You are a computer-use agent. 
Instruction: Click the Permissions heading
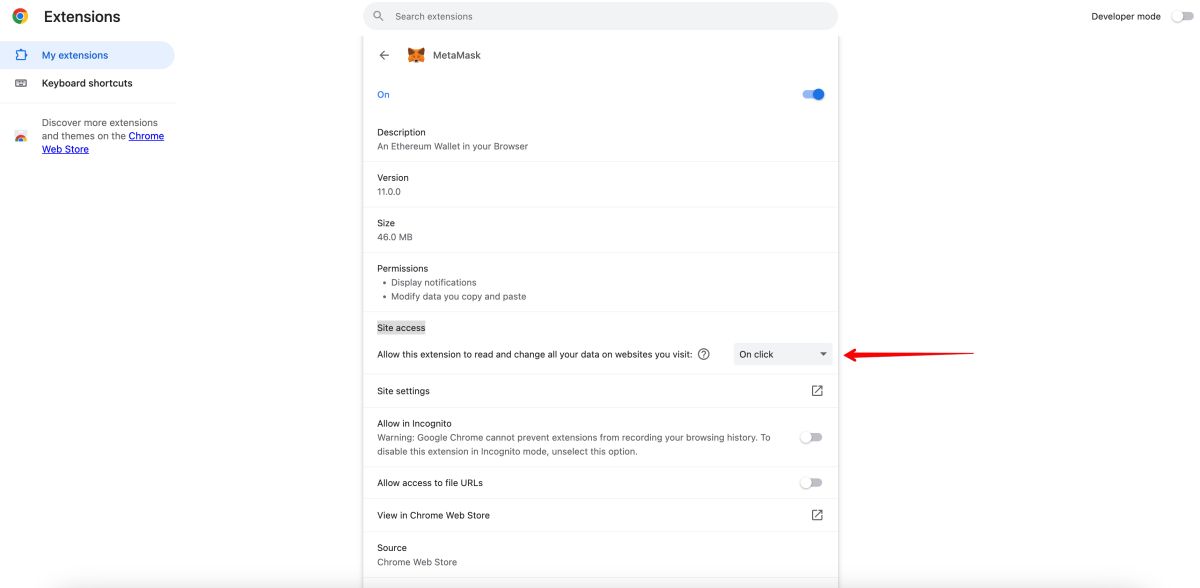(x=403, y=268)
